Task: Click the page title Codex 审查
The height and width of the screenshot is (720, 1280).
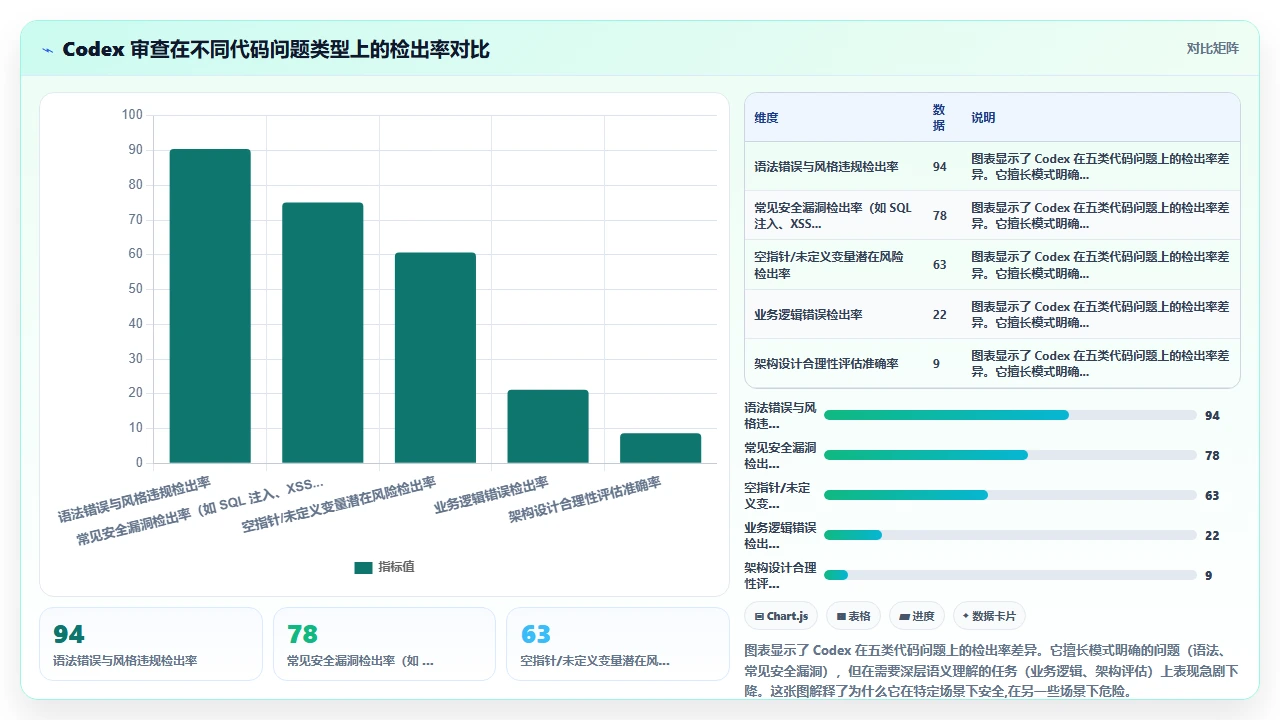Action: 276,49
